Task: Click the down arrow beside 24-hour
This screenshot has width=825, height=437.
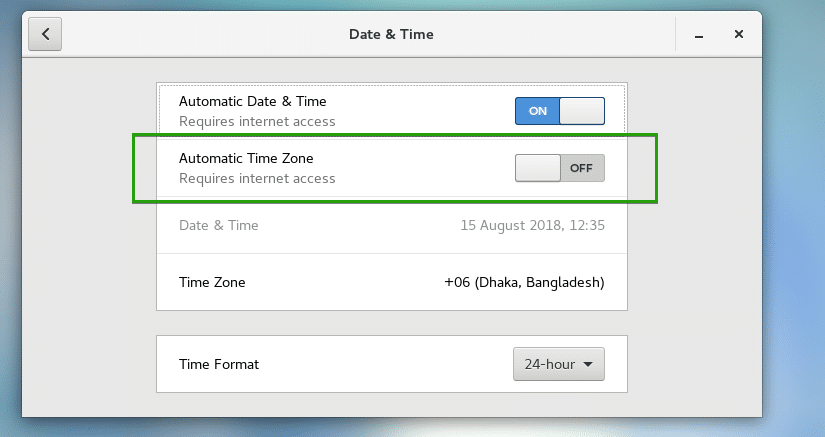Action: pos(589,364)
